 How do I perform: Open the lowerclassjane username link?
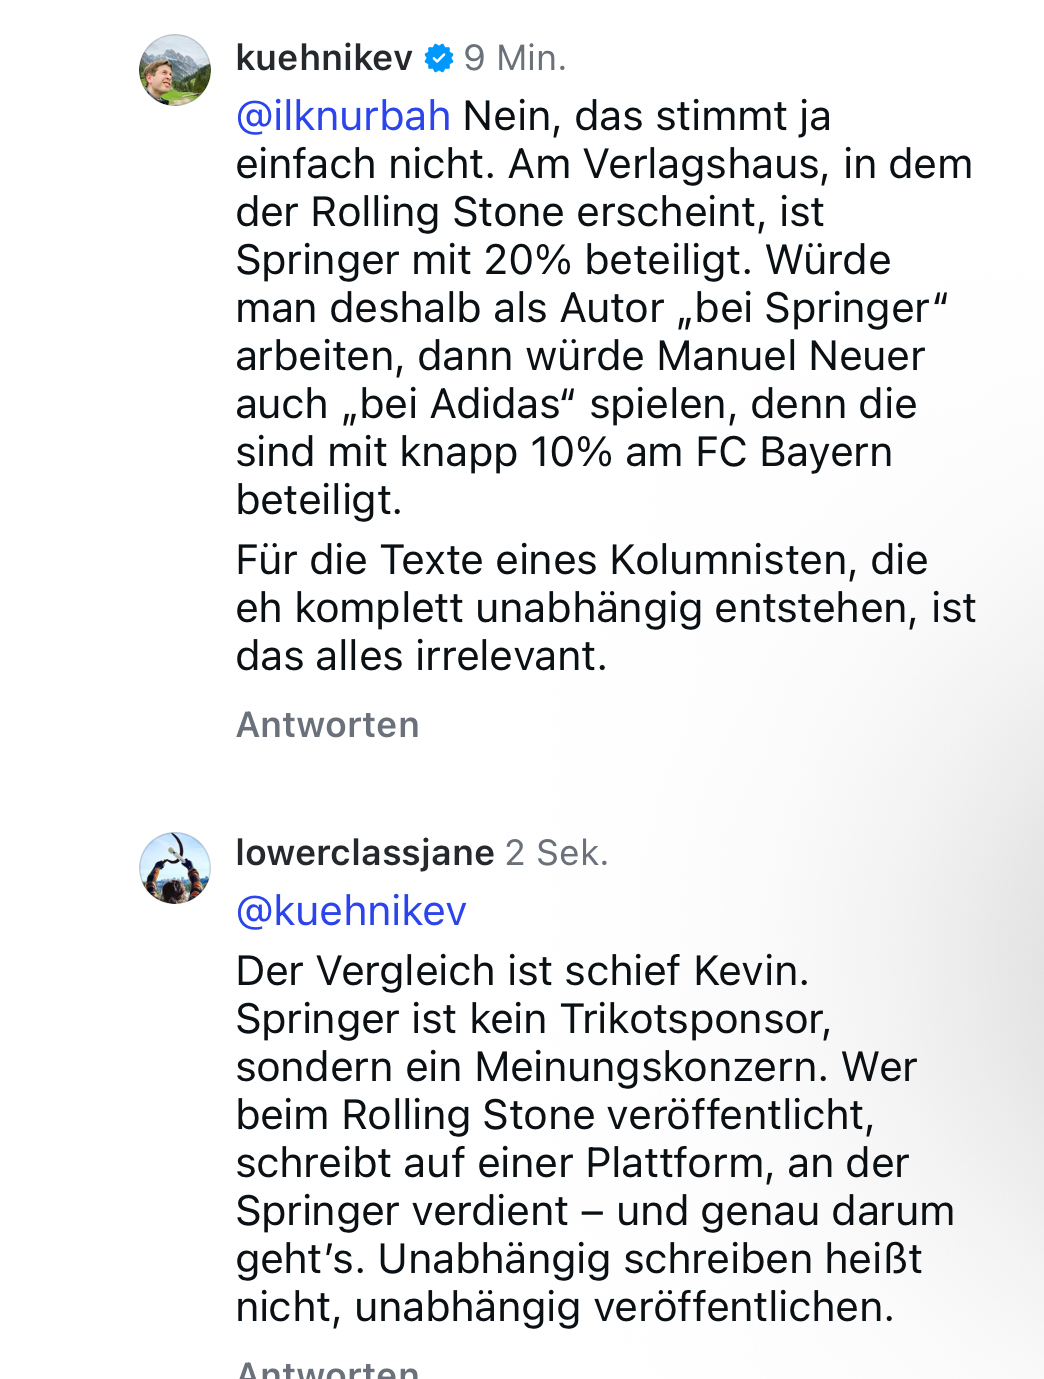click(365, 853)
